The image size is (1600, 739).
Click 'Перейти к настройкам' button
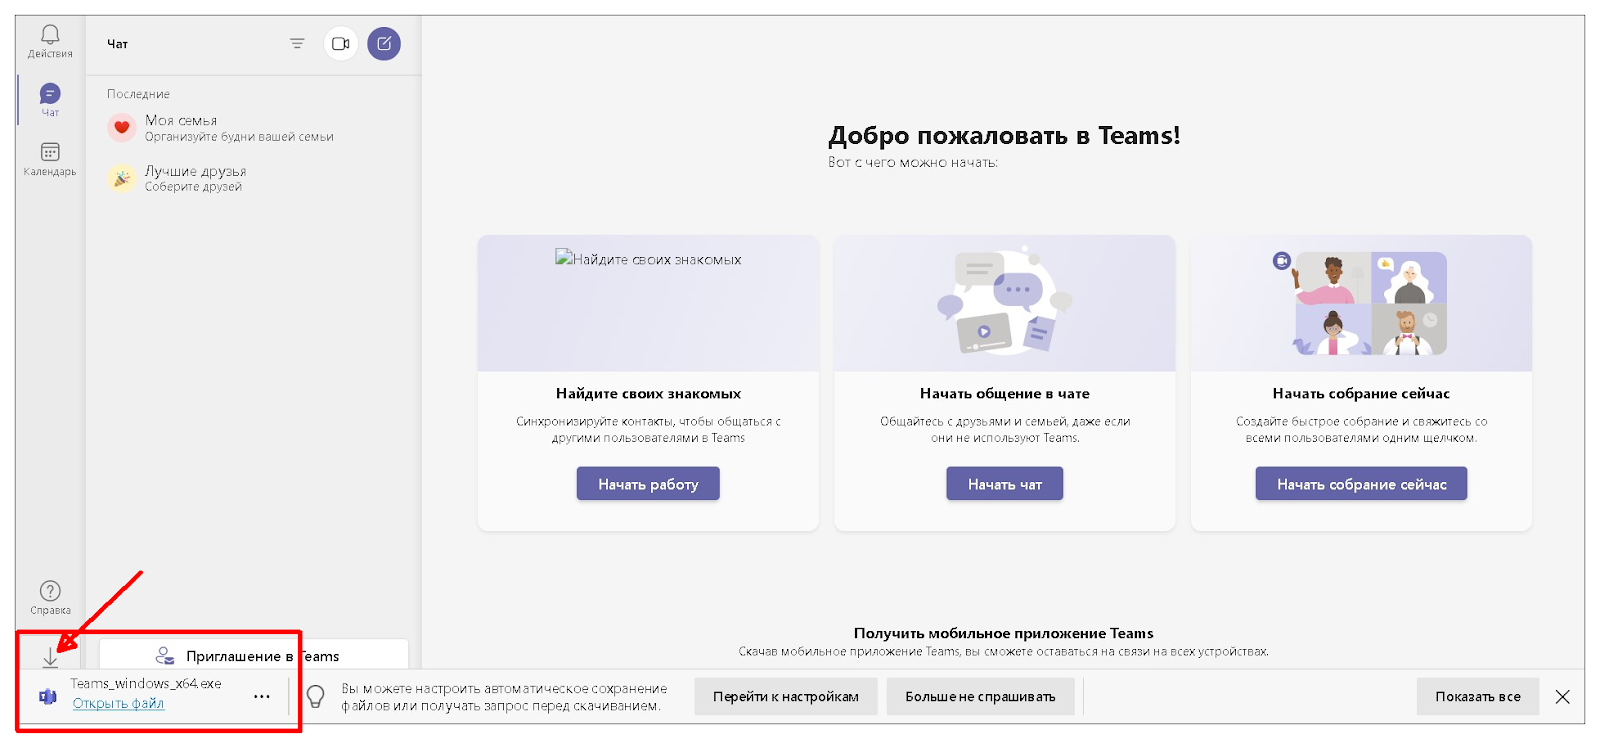click(x=785, y=697)
